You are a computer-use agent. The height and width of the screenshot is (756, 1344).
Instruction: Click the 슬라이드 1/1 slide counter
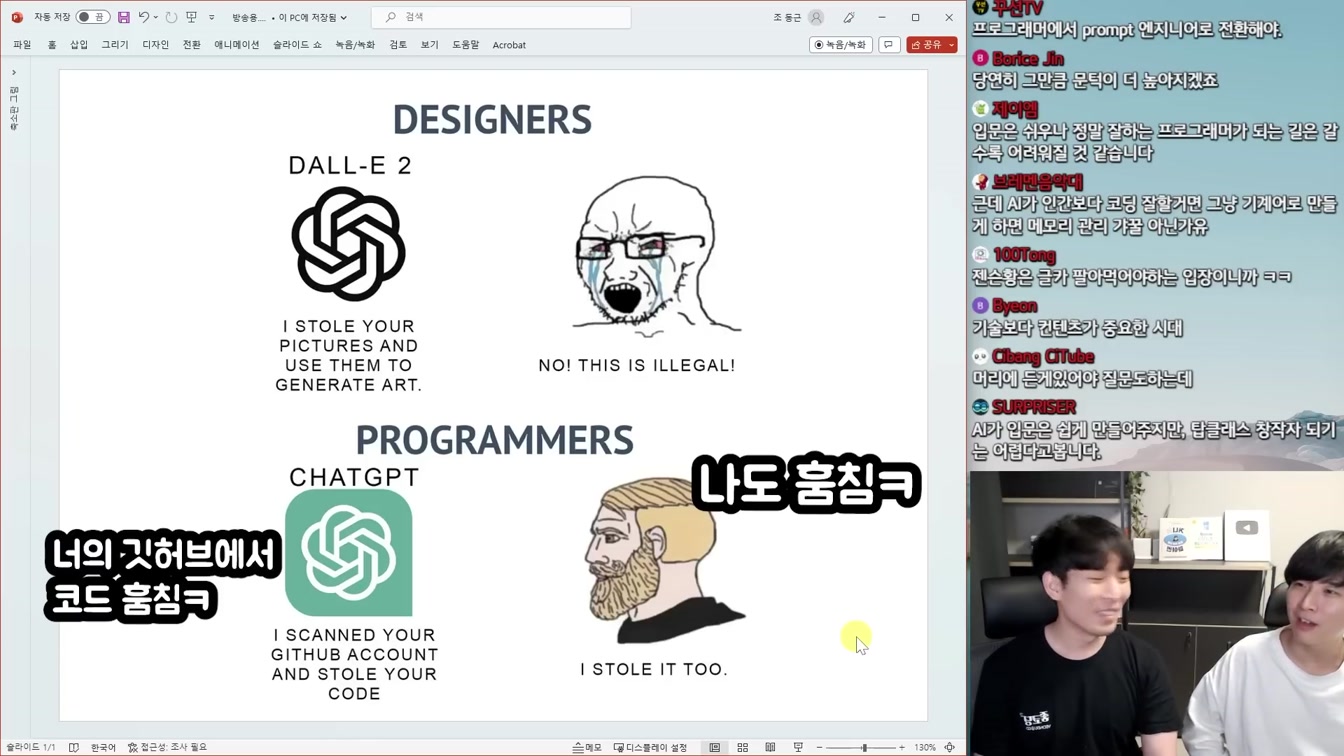(31, 747)
